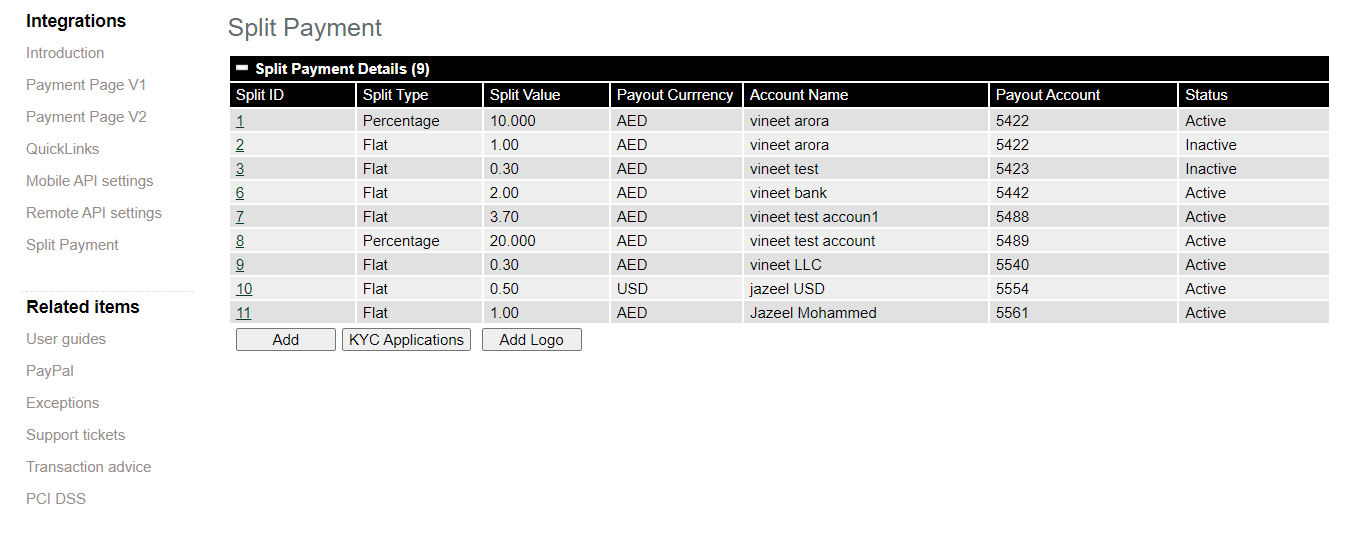Select QuickLinks in the sidebar
Viewport: 1372px width, 552px height.
pos(63,149)
